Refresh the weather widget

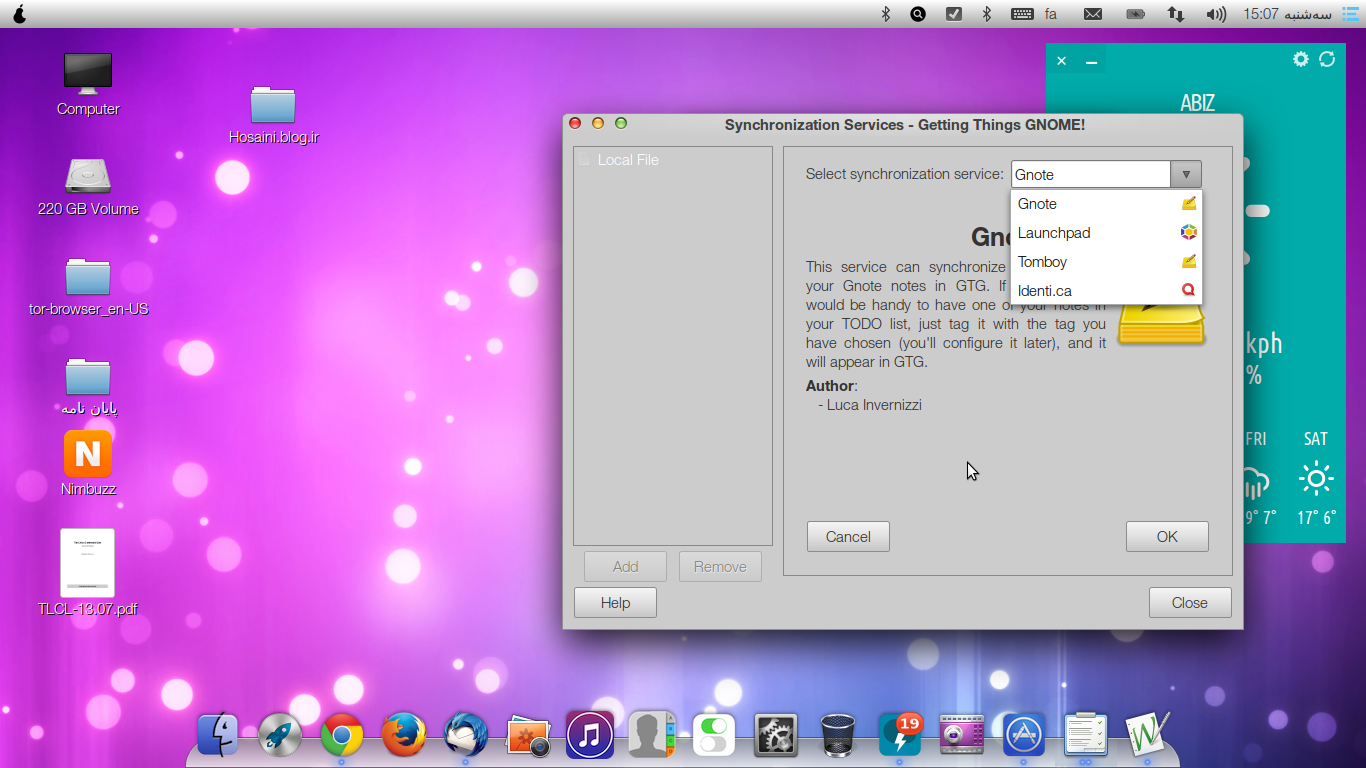point(1327,60)
